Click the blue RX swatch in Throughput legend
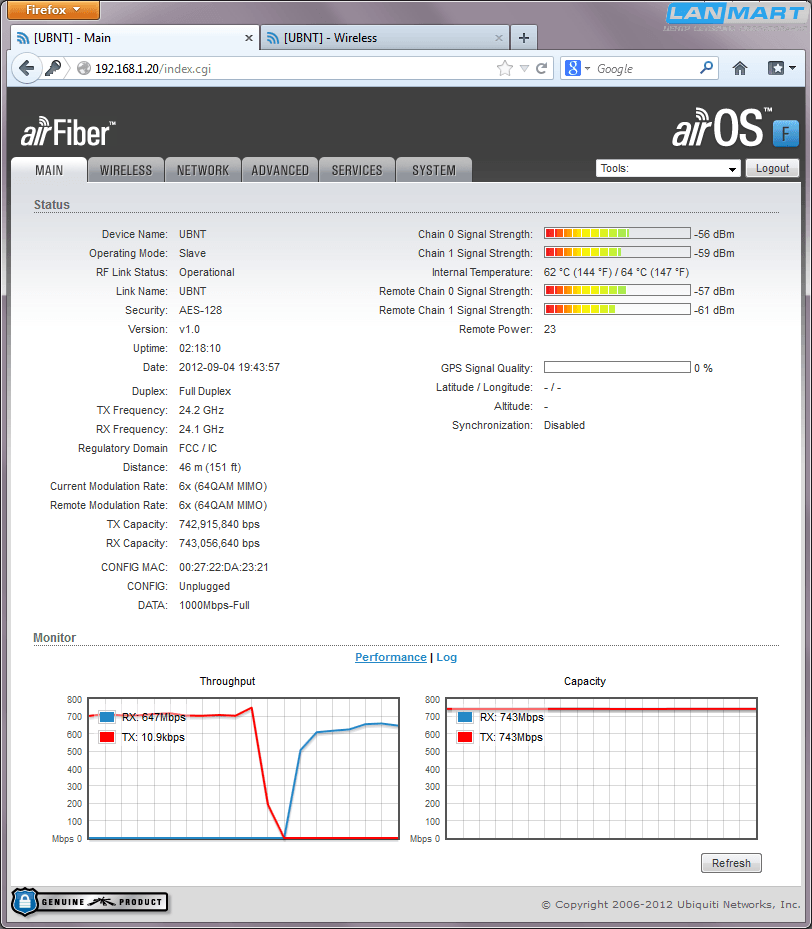This screenshot has width=812, height=929. [x=107, y=717]
